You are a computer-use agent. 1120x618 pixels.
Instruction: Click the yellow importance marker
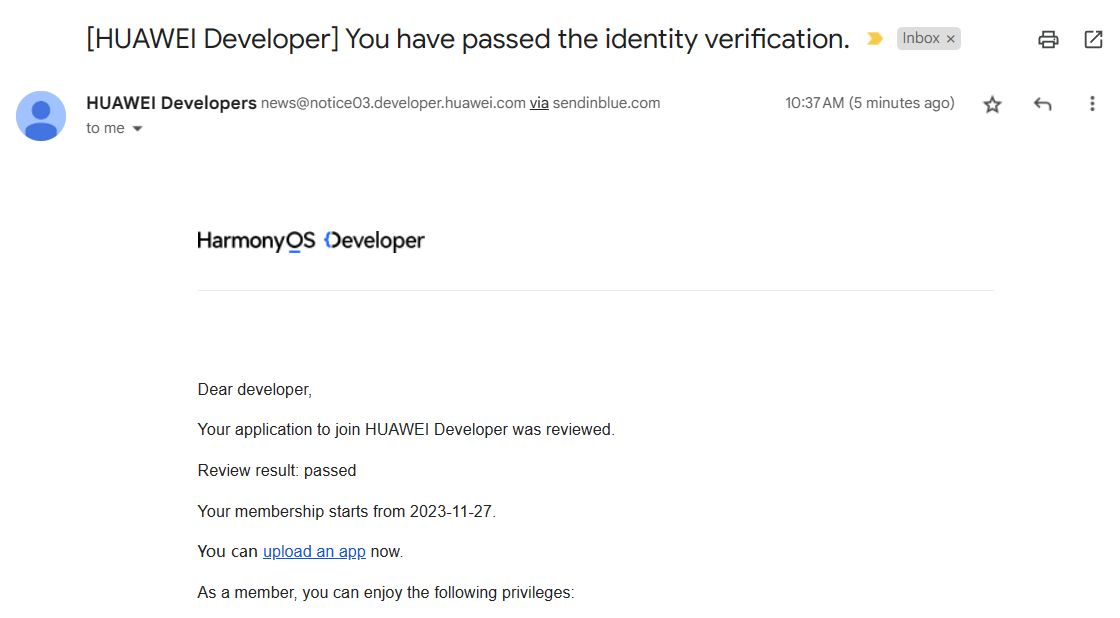pos(875,39)
